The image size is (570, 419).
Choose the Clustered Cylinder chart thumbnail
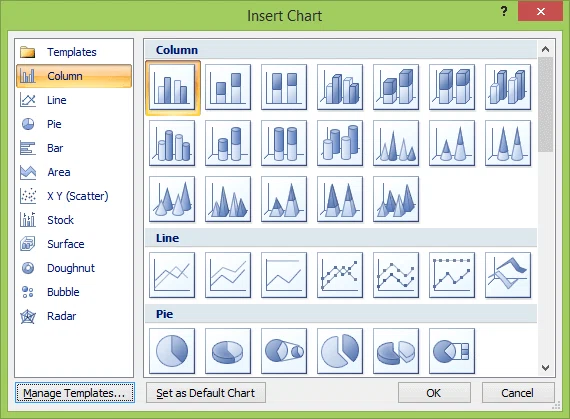(x=172, y=144)
